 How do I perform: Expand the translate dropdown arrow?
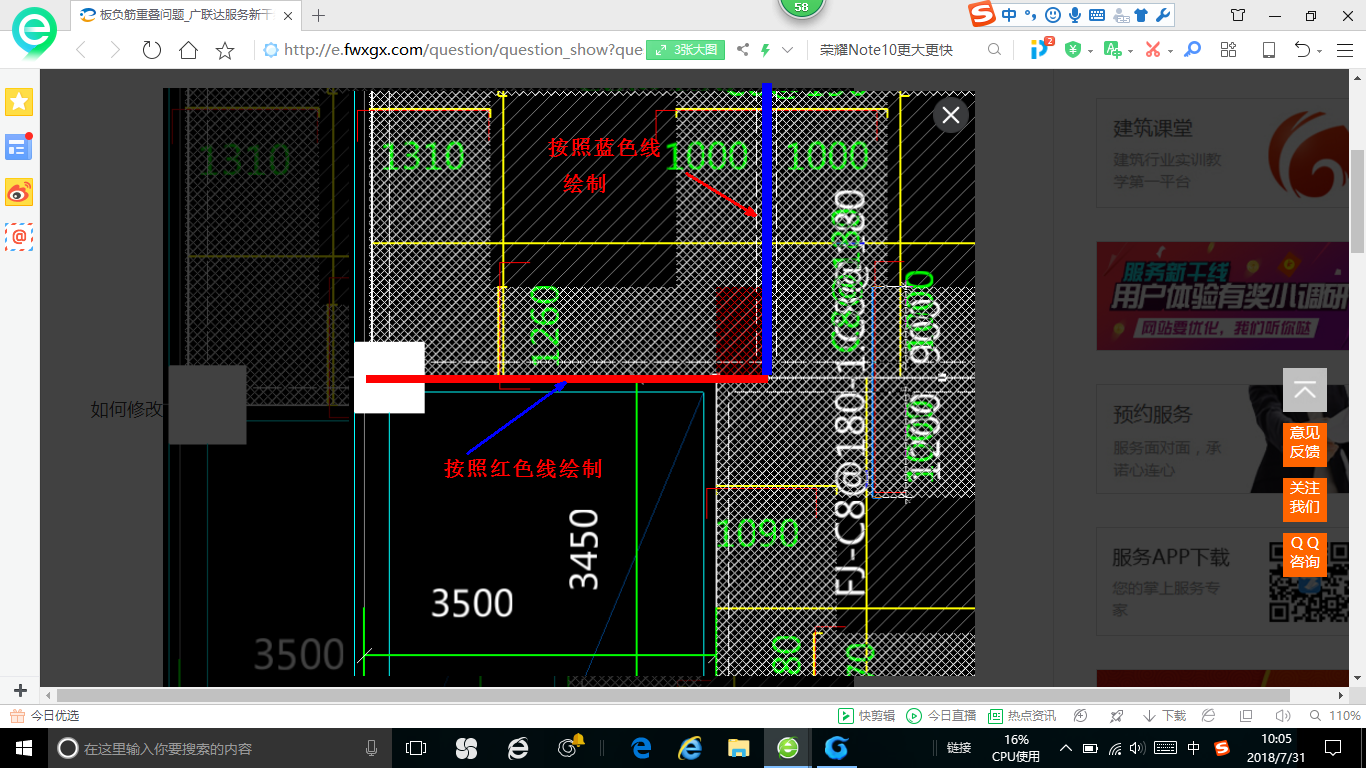(x=1131, y=51)
